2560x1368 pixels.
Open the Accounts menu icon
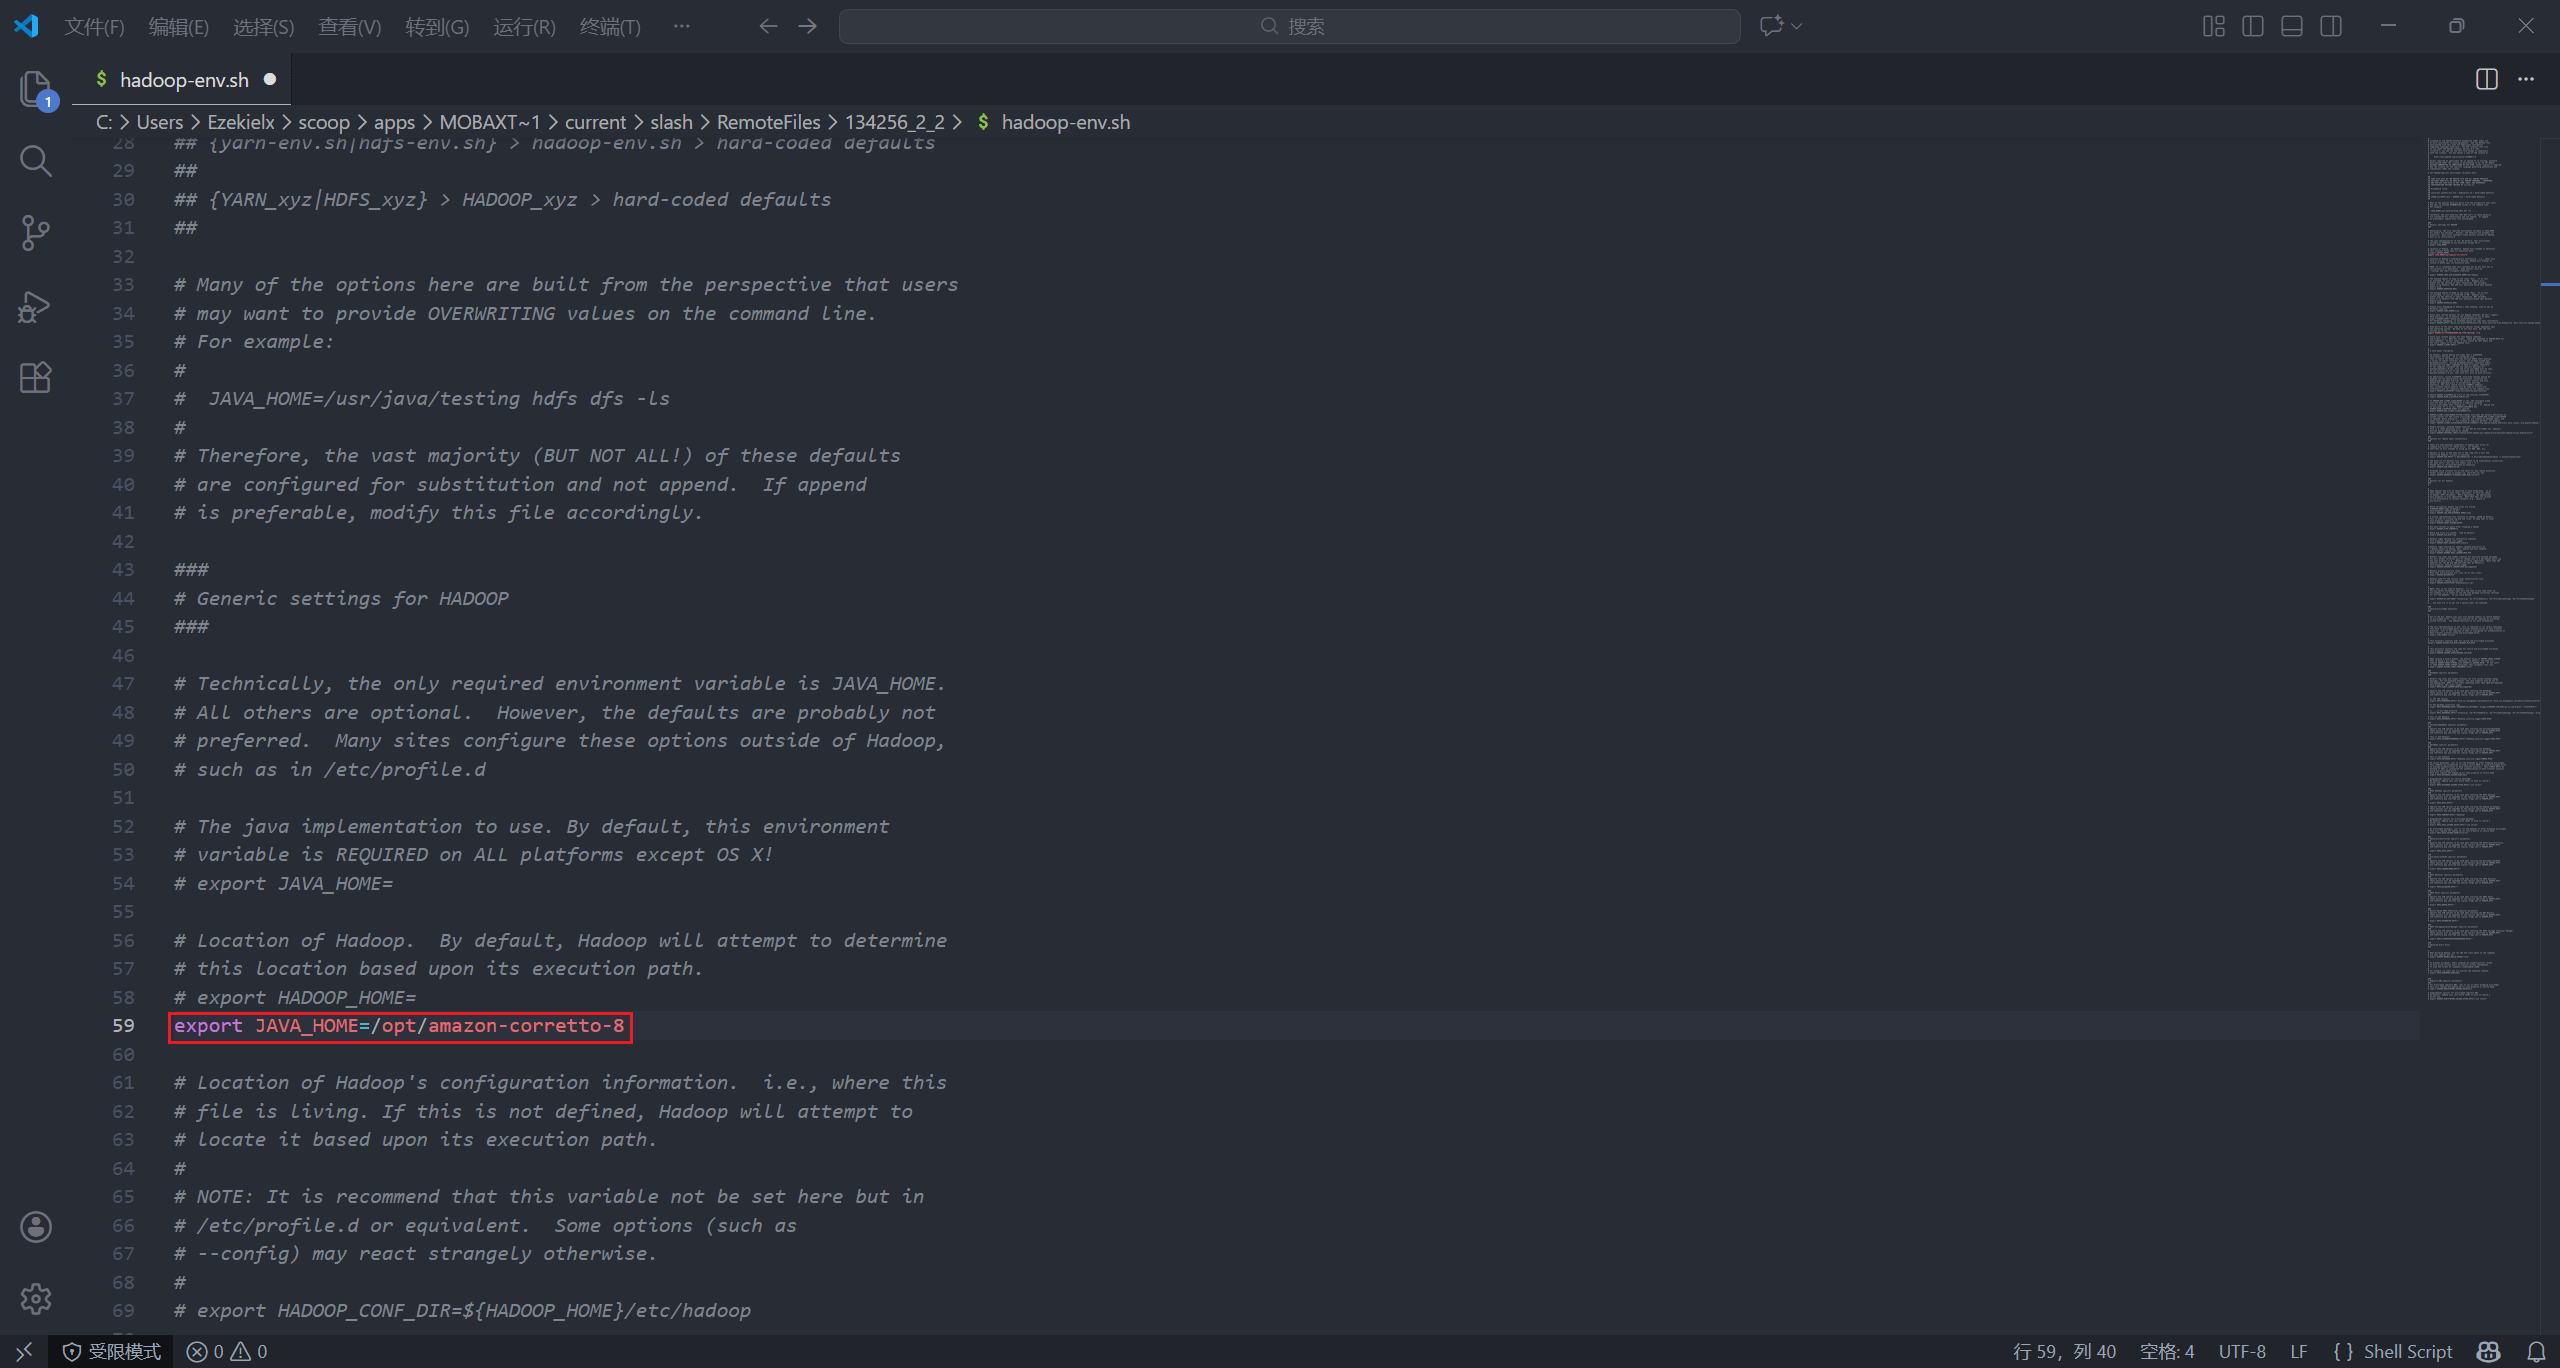click(x=35, y=1227)
